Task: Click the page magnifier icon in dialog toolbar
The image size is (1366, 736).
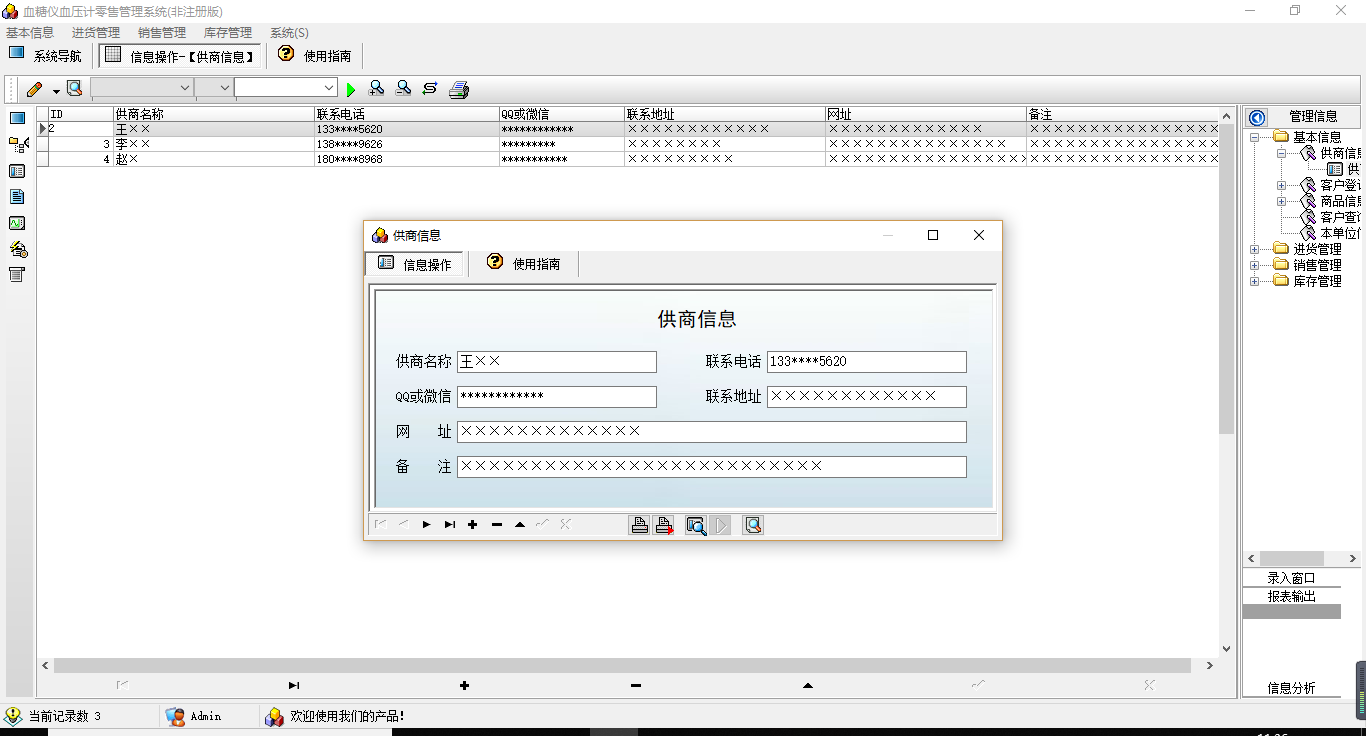Action: [x=754, y=525]
